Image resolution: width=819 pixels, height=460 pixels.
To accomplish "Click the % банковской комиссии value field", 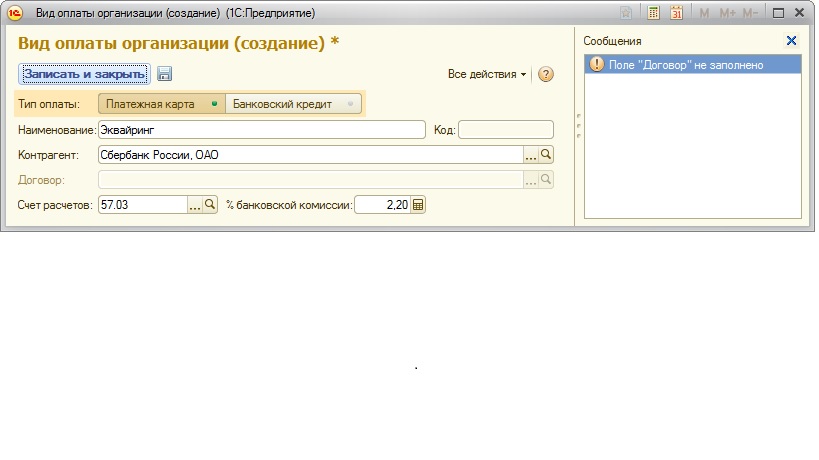I will 382,204.
